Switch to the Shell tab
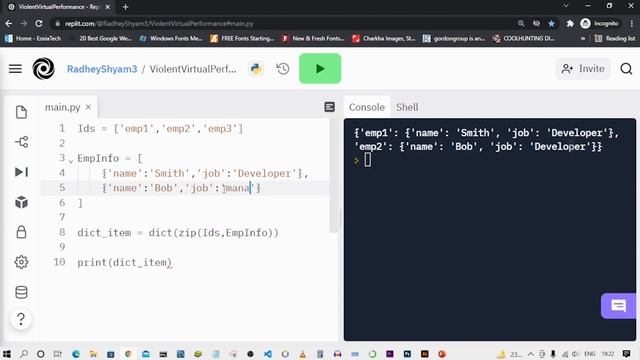Screen dimensions: 640x360 click(407, 107)
